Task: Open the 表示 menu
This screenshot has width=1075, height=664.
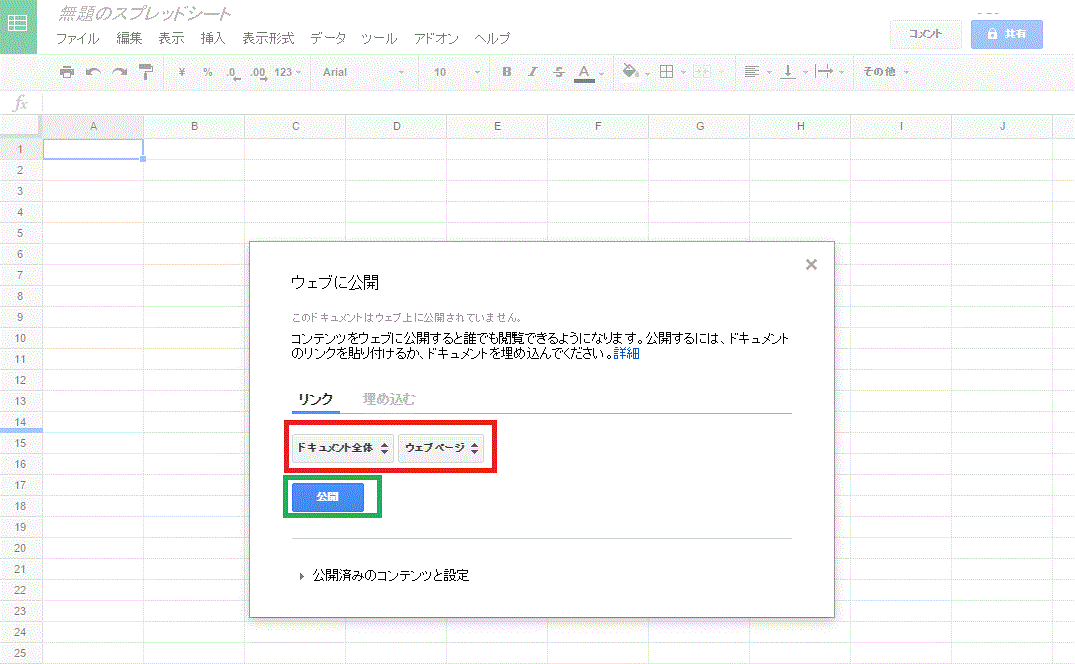Action: point(171,38)
